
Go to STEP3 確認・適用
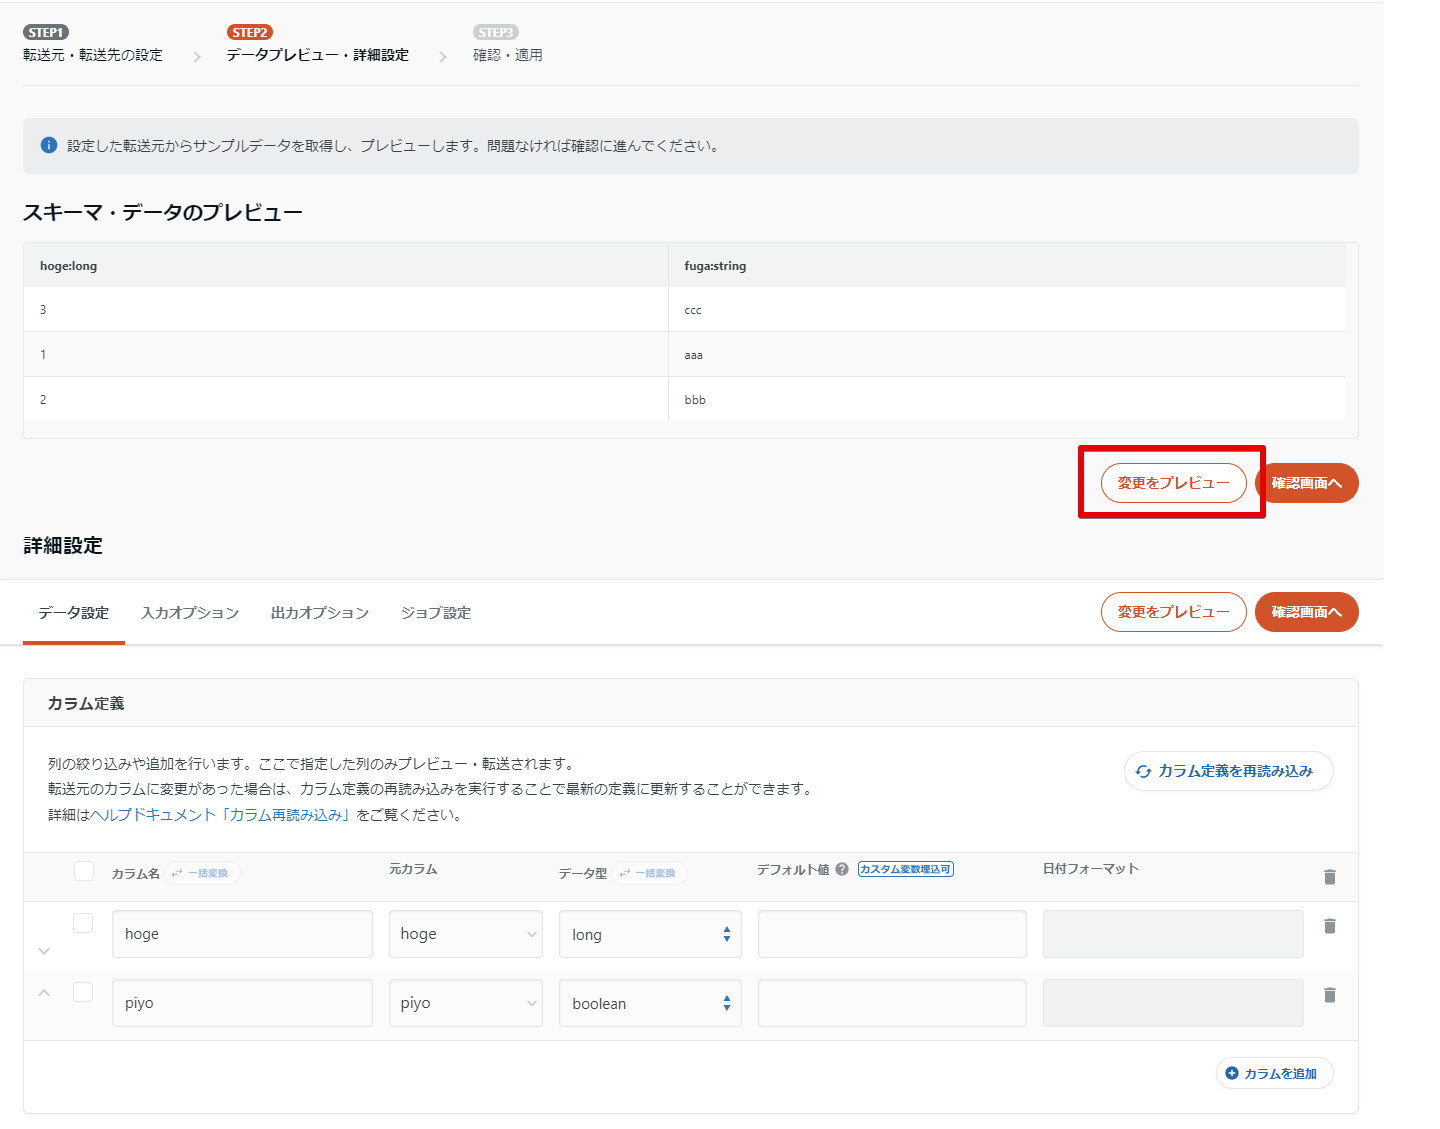508,45
